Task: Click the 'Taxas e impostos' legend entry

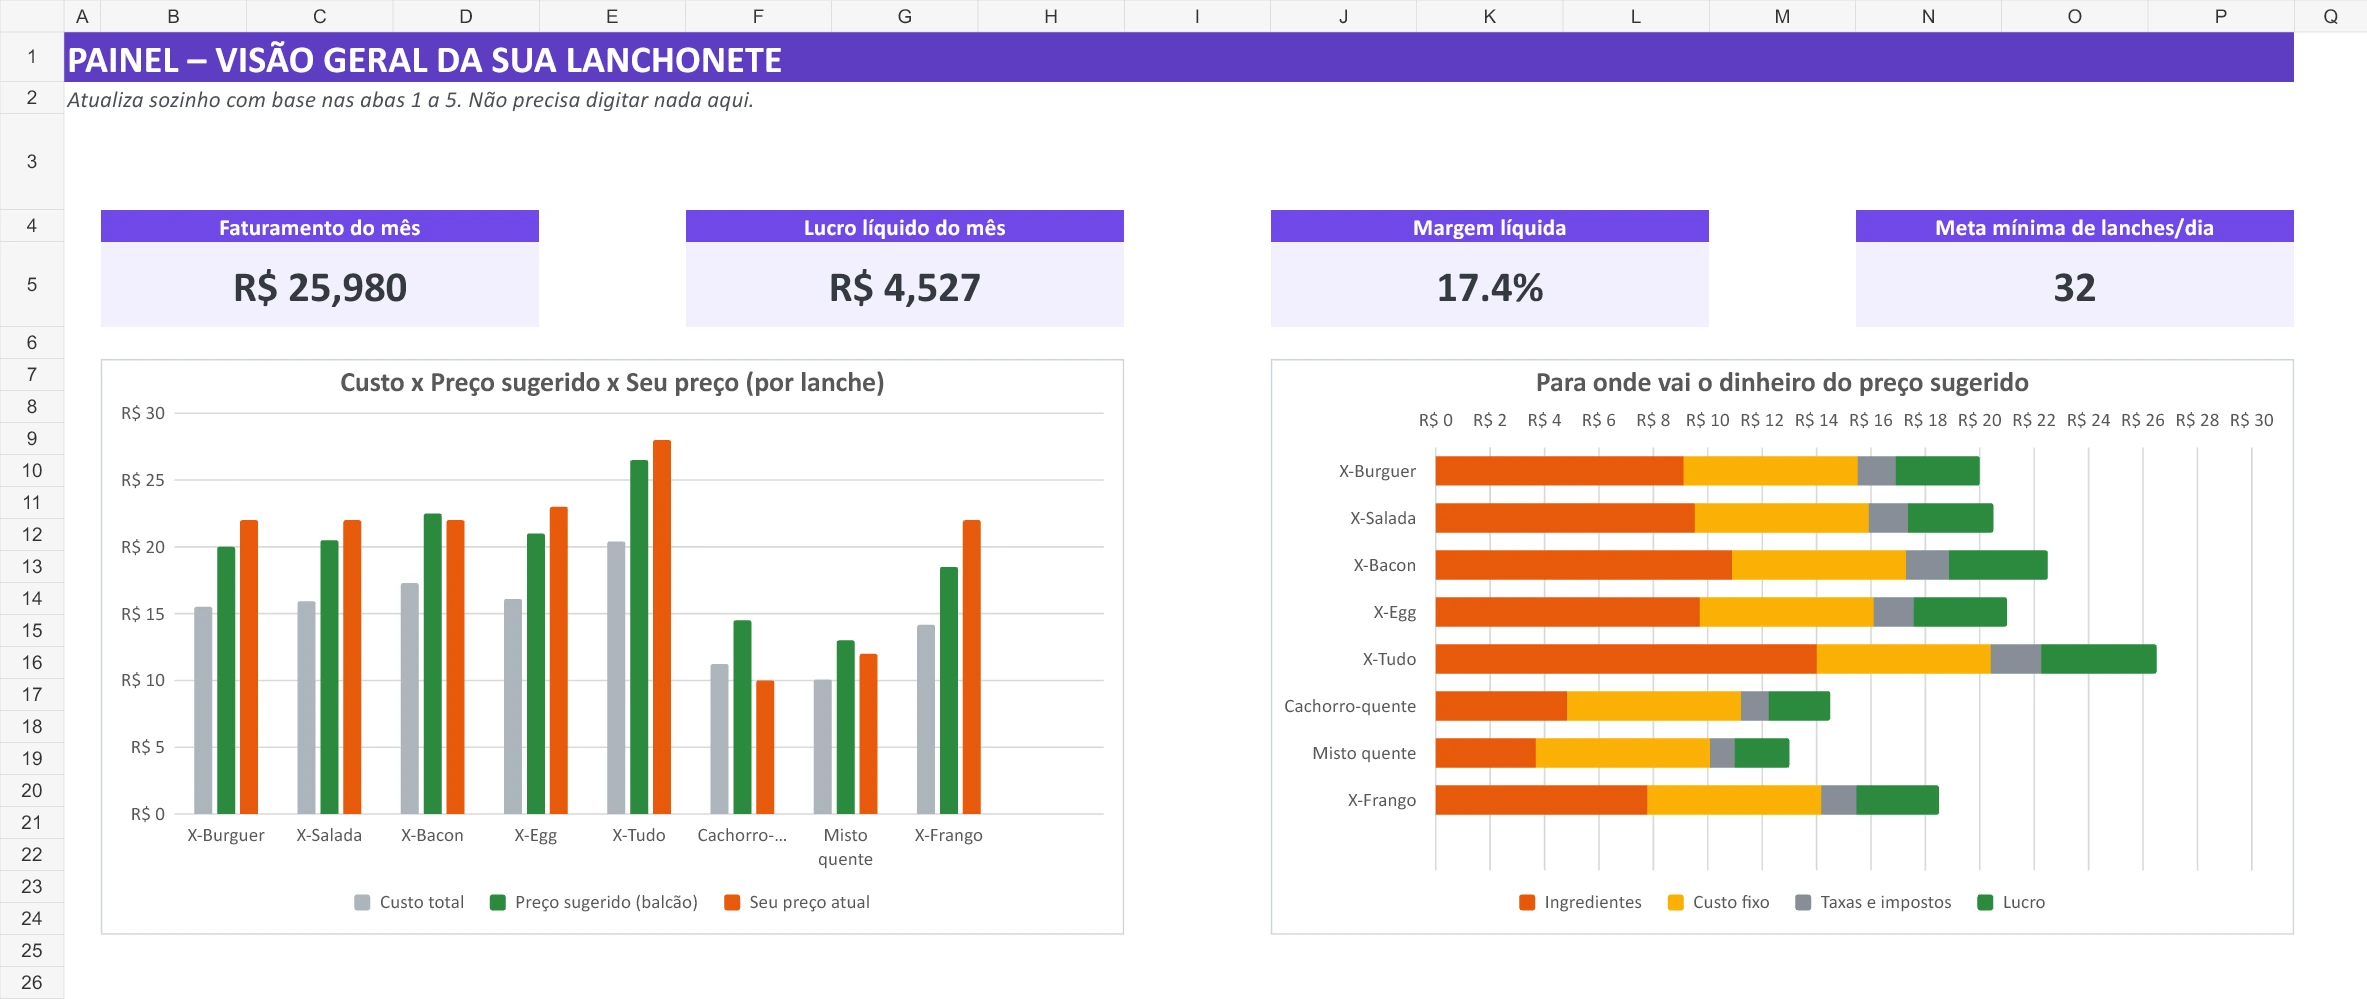Action: (x=1873, y=902)
